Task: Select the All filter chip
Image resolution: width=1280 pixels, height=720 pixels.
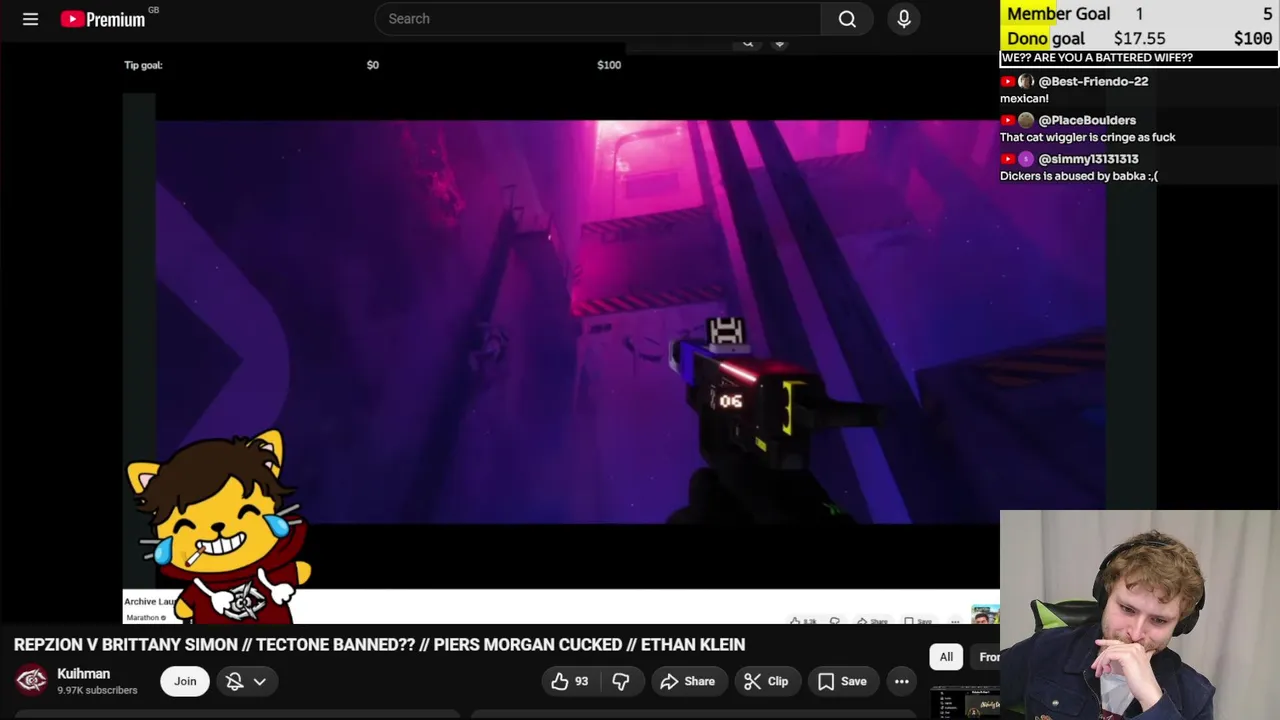Action: click(946, 657)
